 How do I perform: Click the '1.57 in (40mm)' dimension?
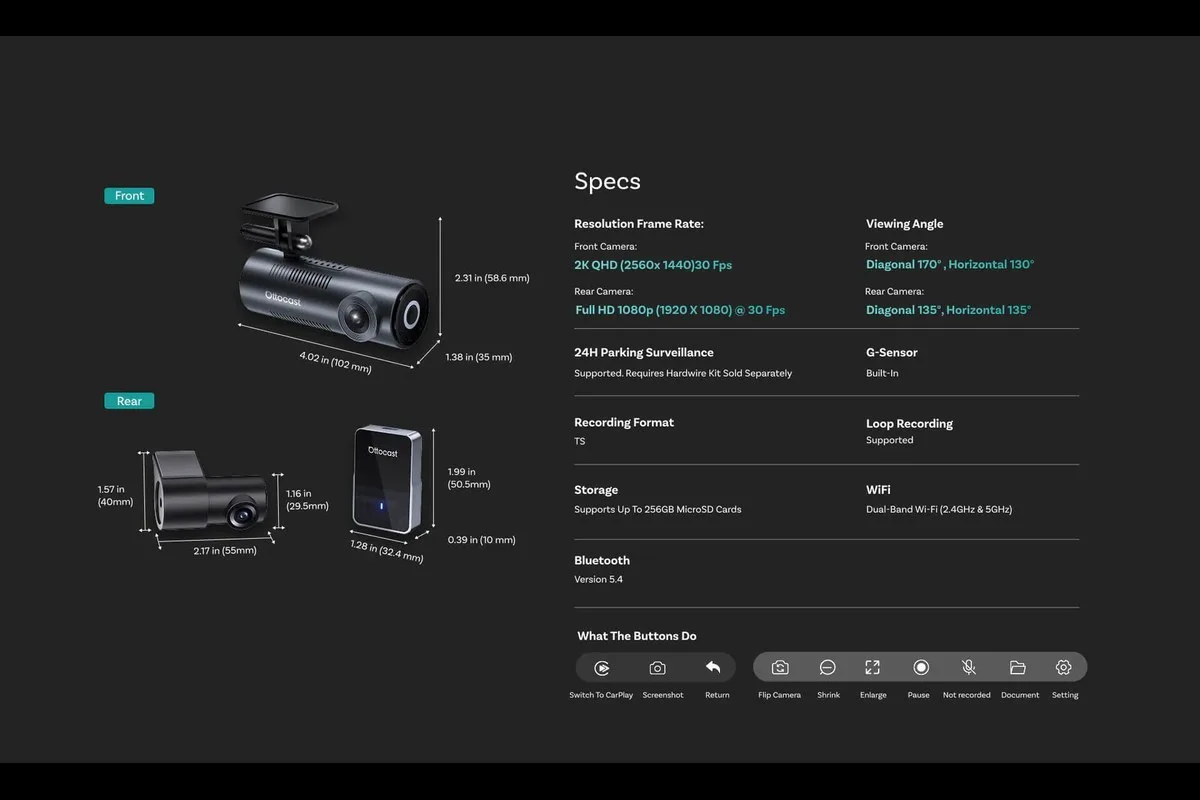pos(115,496)
